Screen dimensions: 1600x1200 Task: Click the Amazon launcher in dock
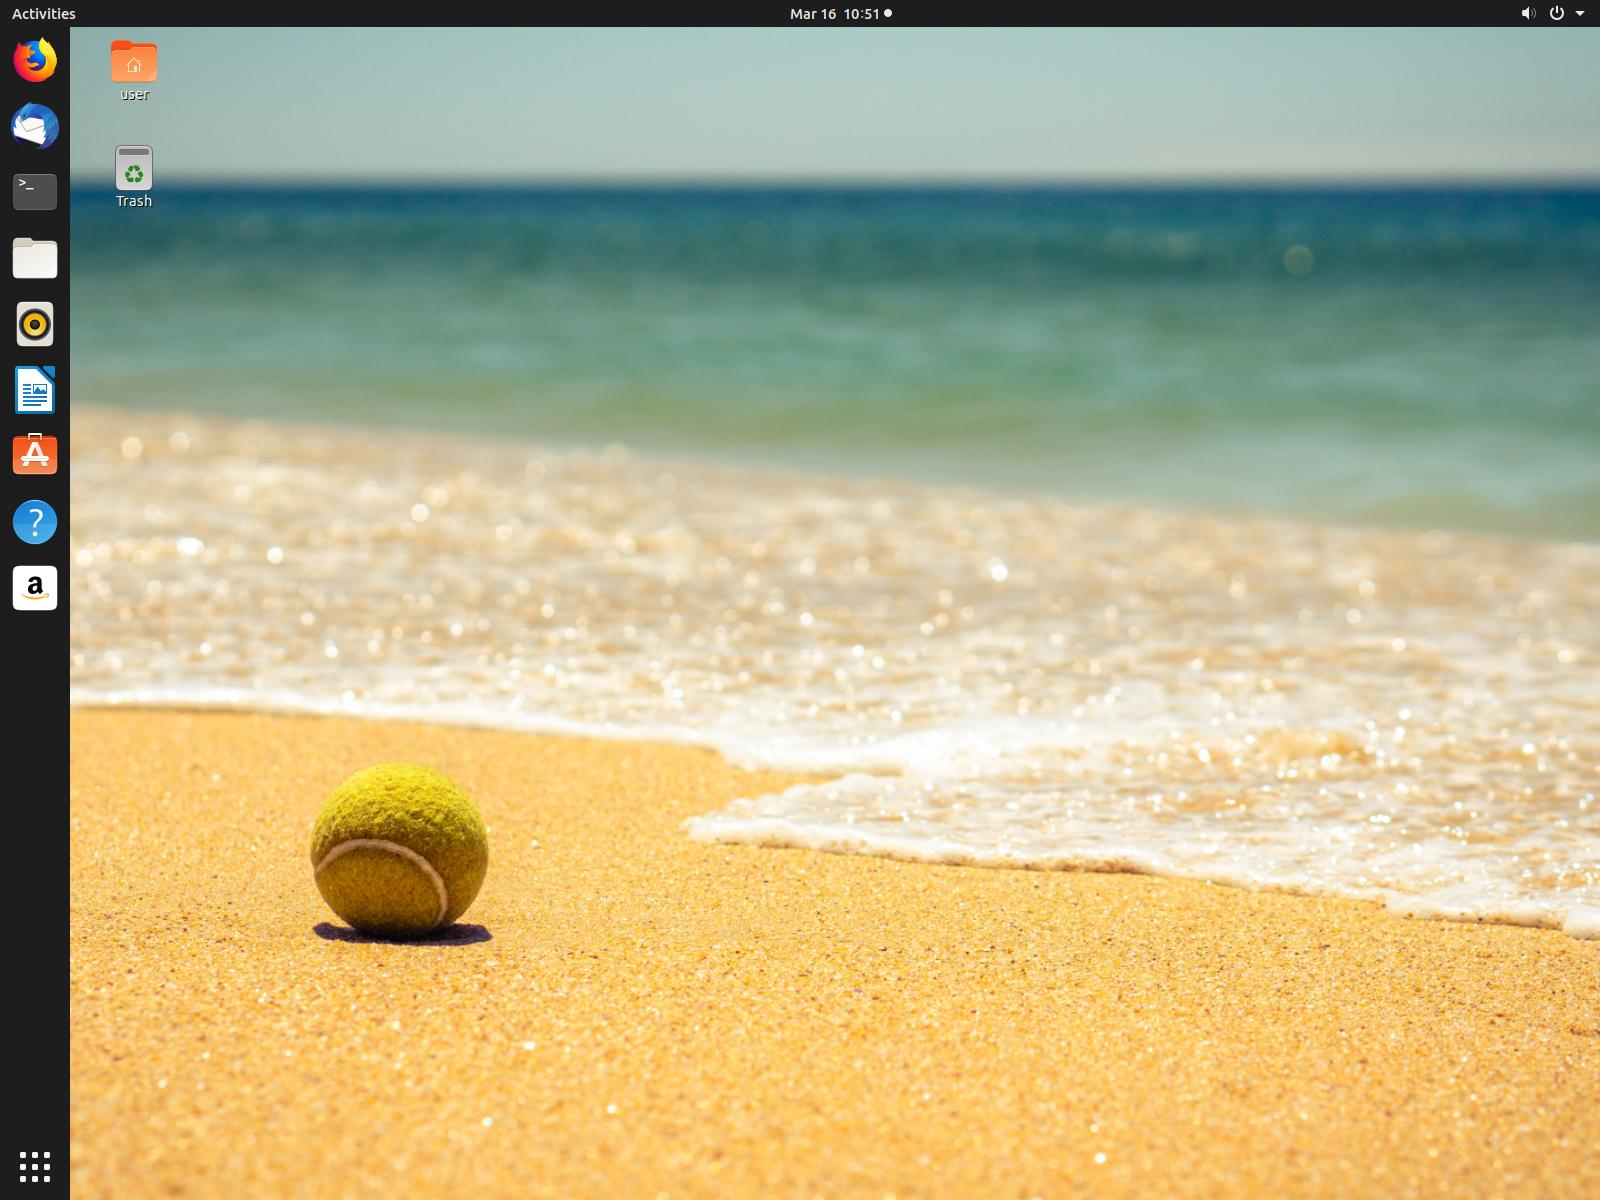[35, 588]
